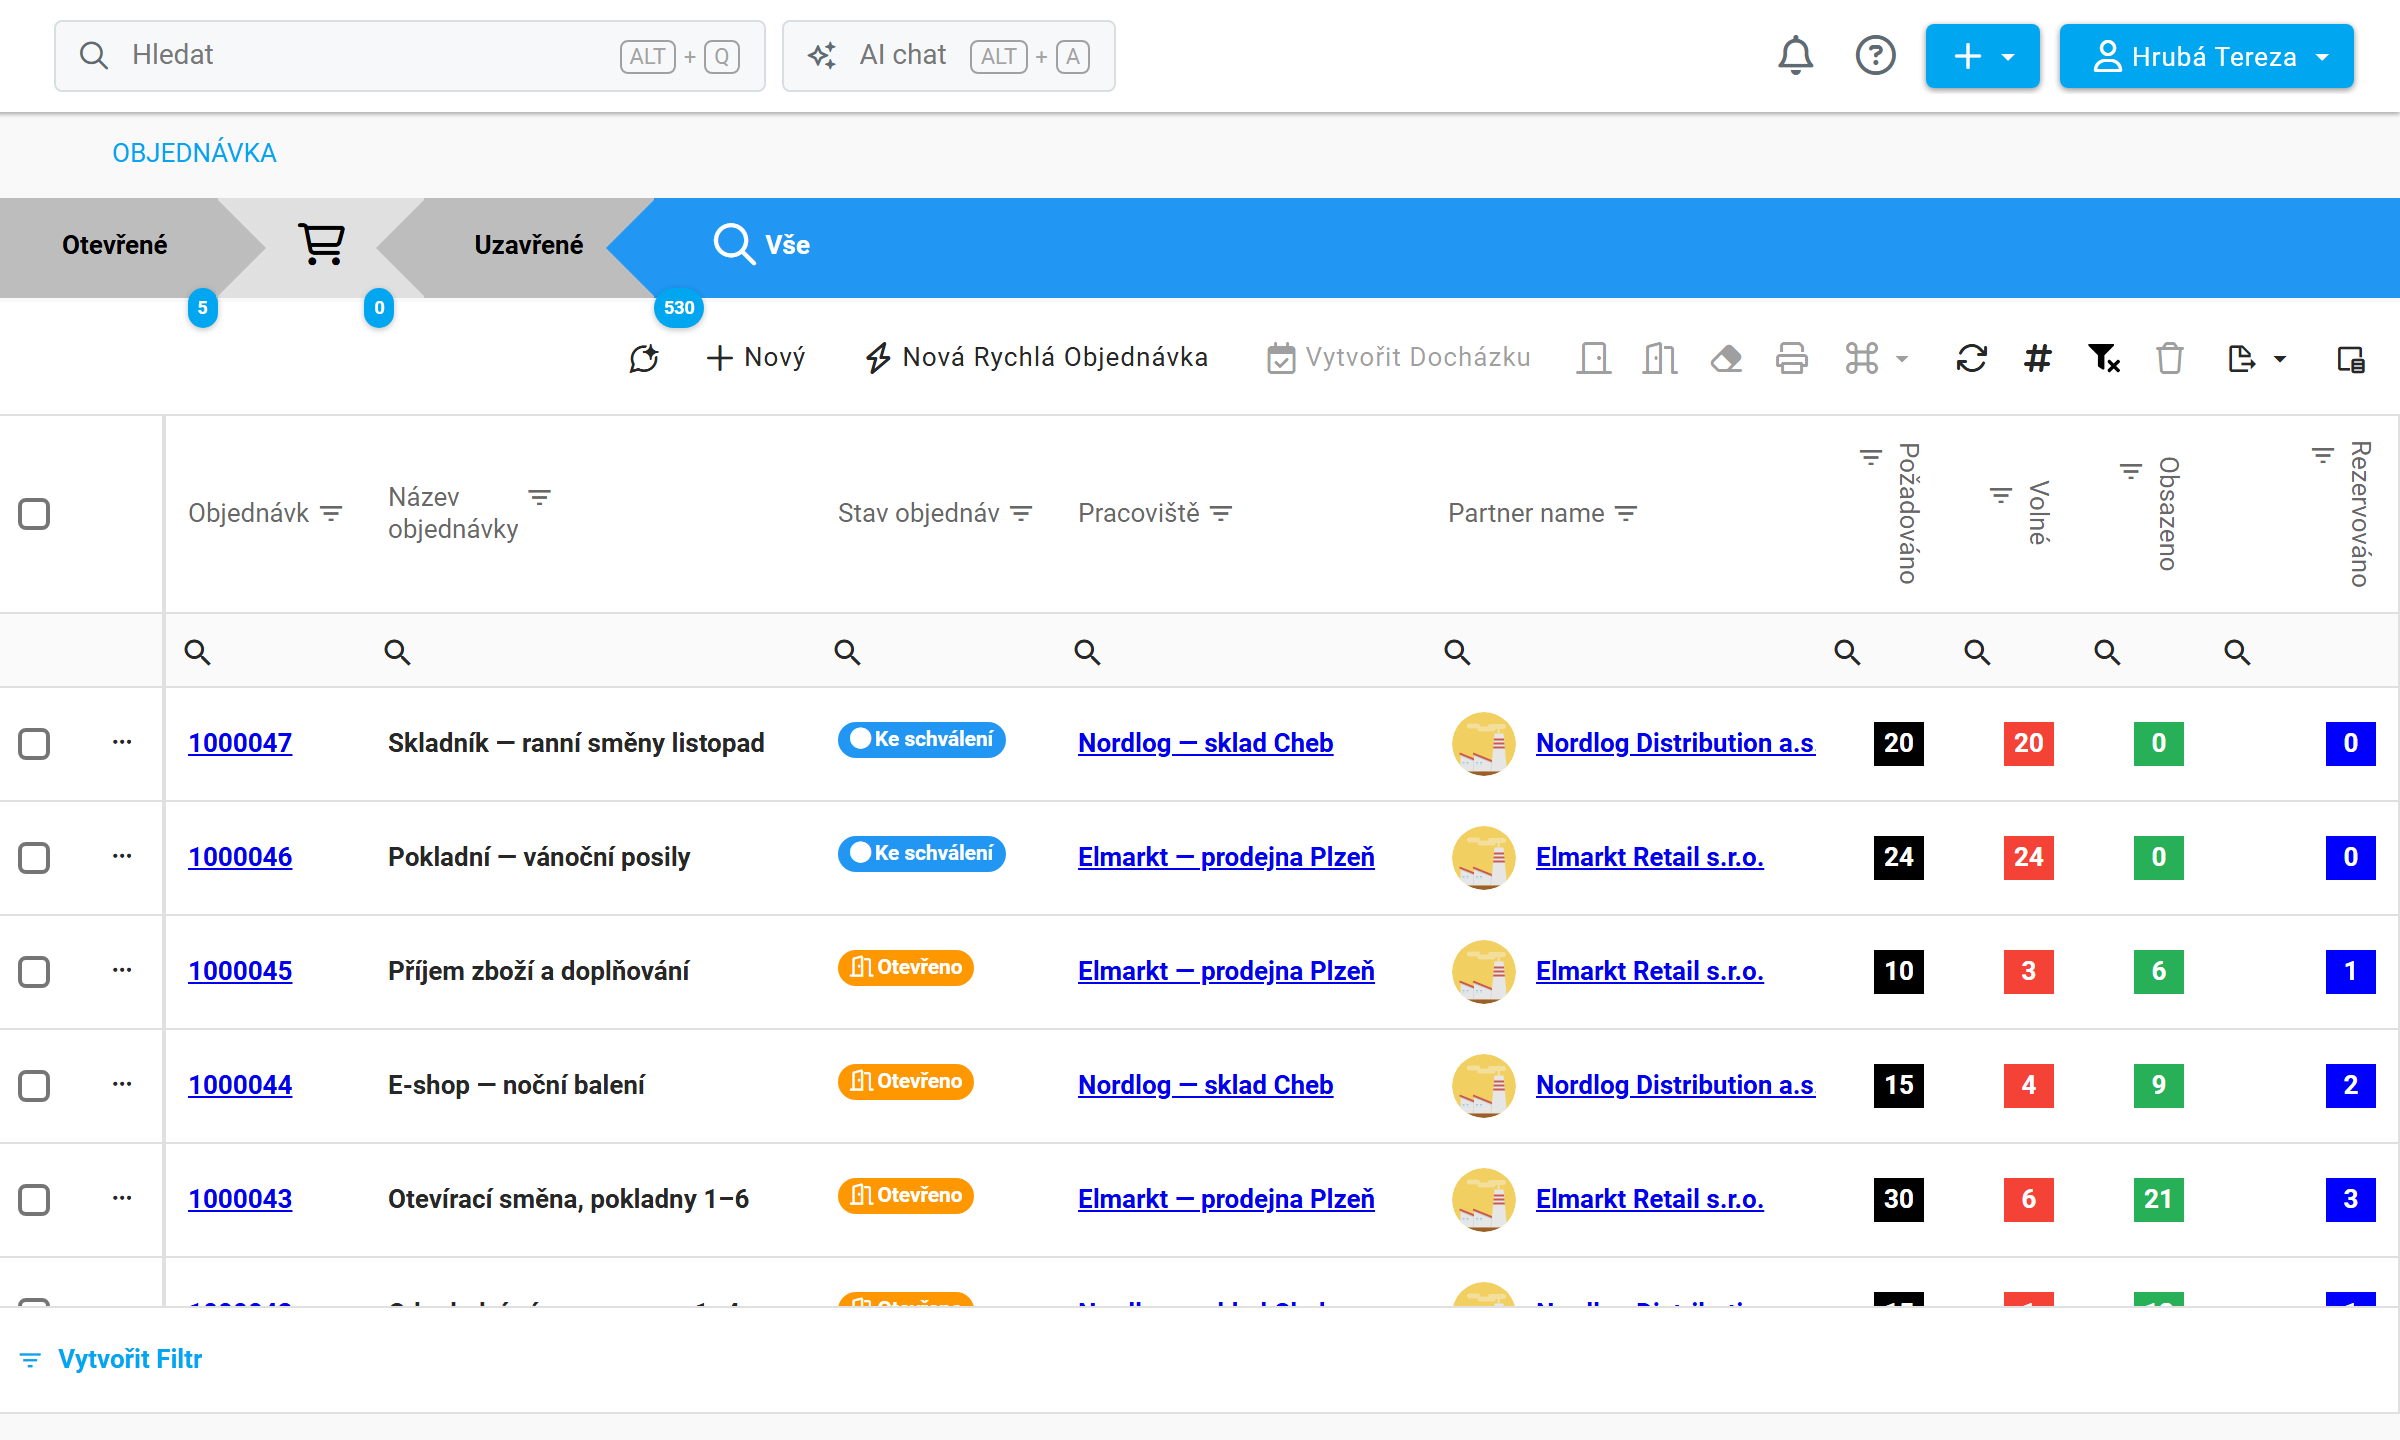Check the row checkbox for 1000047

point(34,743)
